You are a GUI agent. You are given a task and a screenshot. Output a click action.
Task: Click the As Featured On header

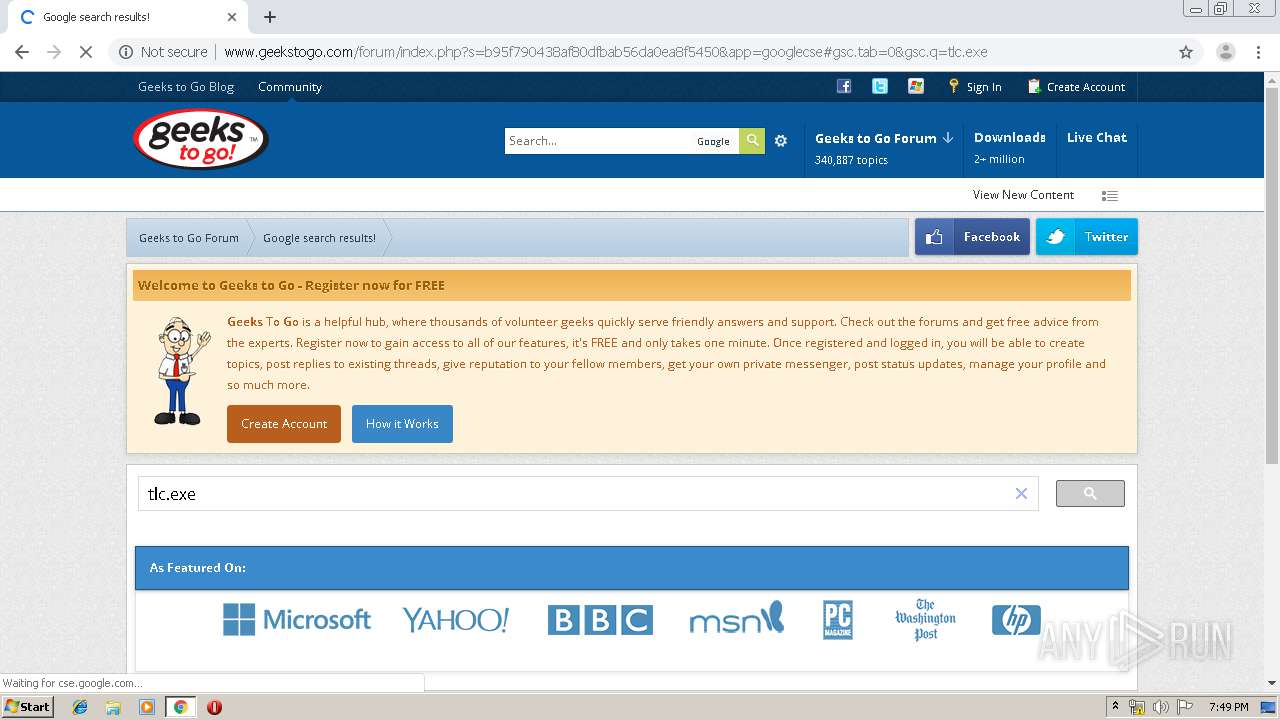pos(632,568)
